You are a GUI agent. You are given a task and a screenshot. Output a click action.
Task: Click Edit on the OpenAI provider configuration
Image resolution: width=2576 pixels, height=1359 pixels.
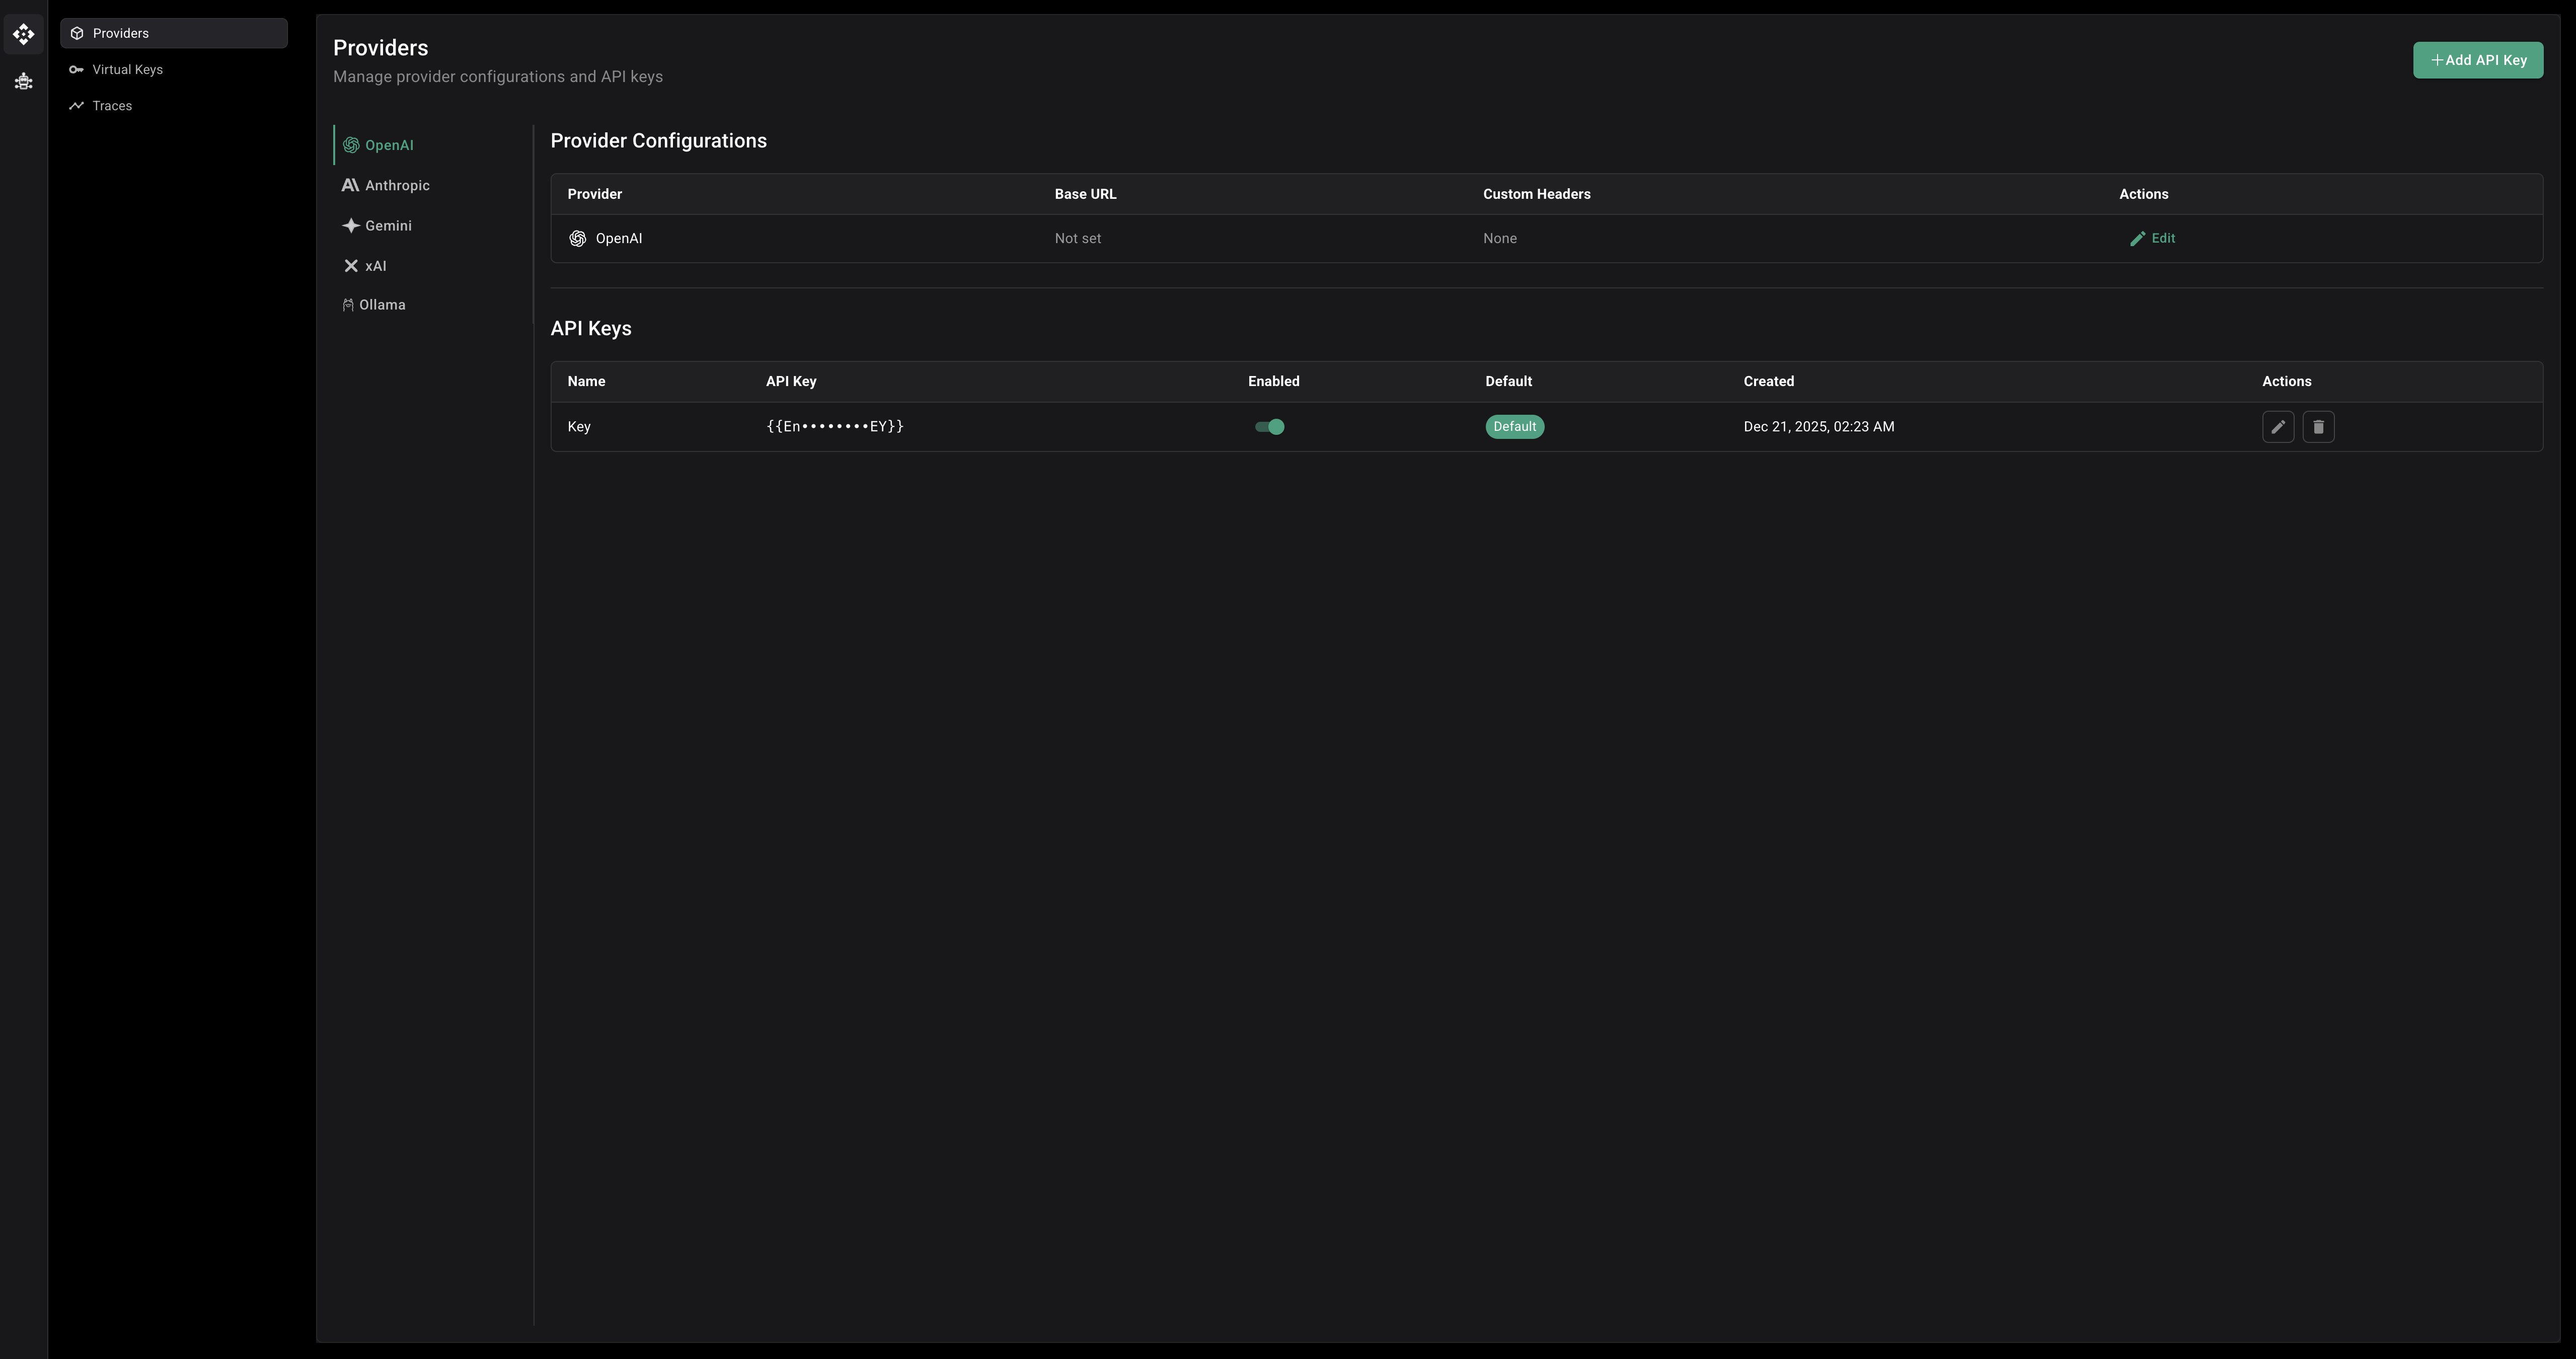pyautogui.click(x=2153, y=238)
